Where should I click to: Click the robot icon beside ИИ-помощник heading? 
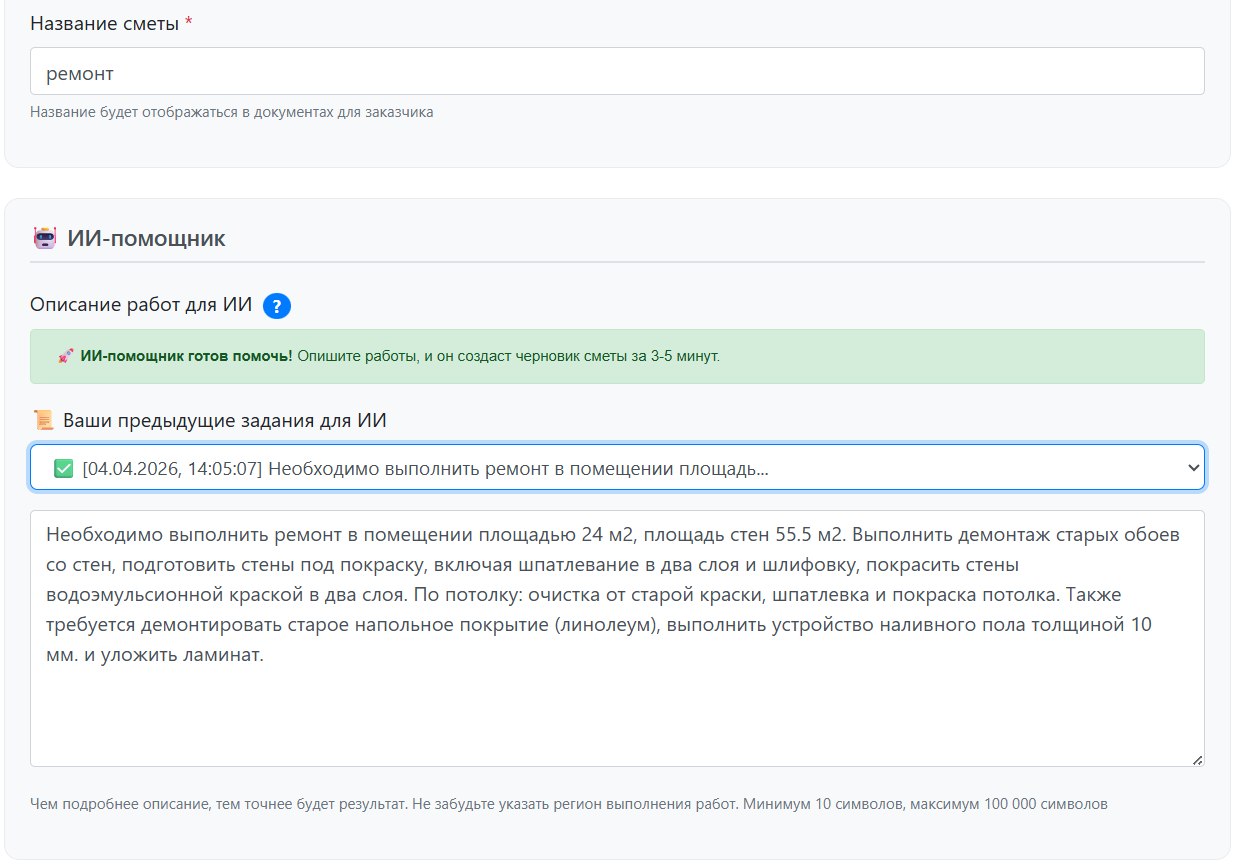pos(45,239)
